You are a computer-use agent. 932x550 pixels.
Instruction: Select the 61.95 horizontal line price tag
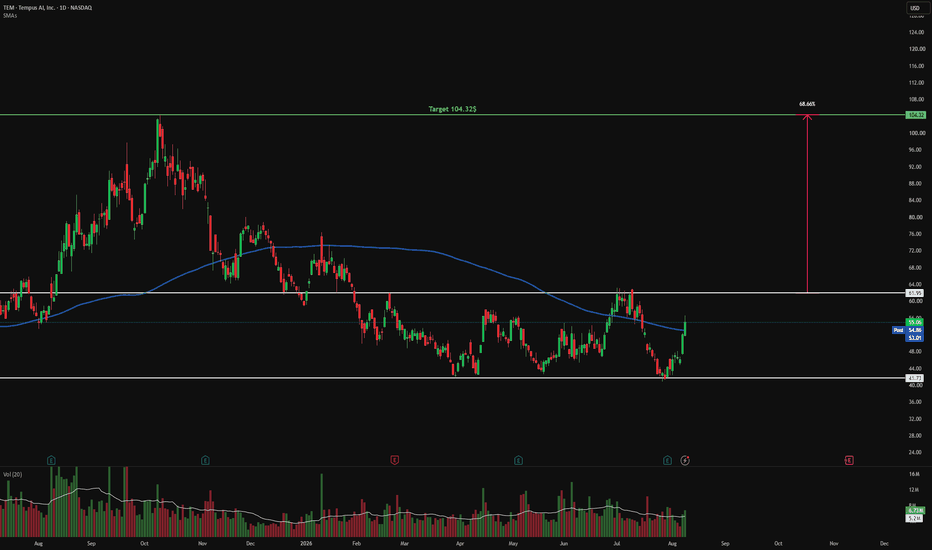915,293
